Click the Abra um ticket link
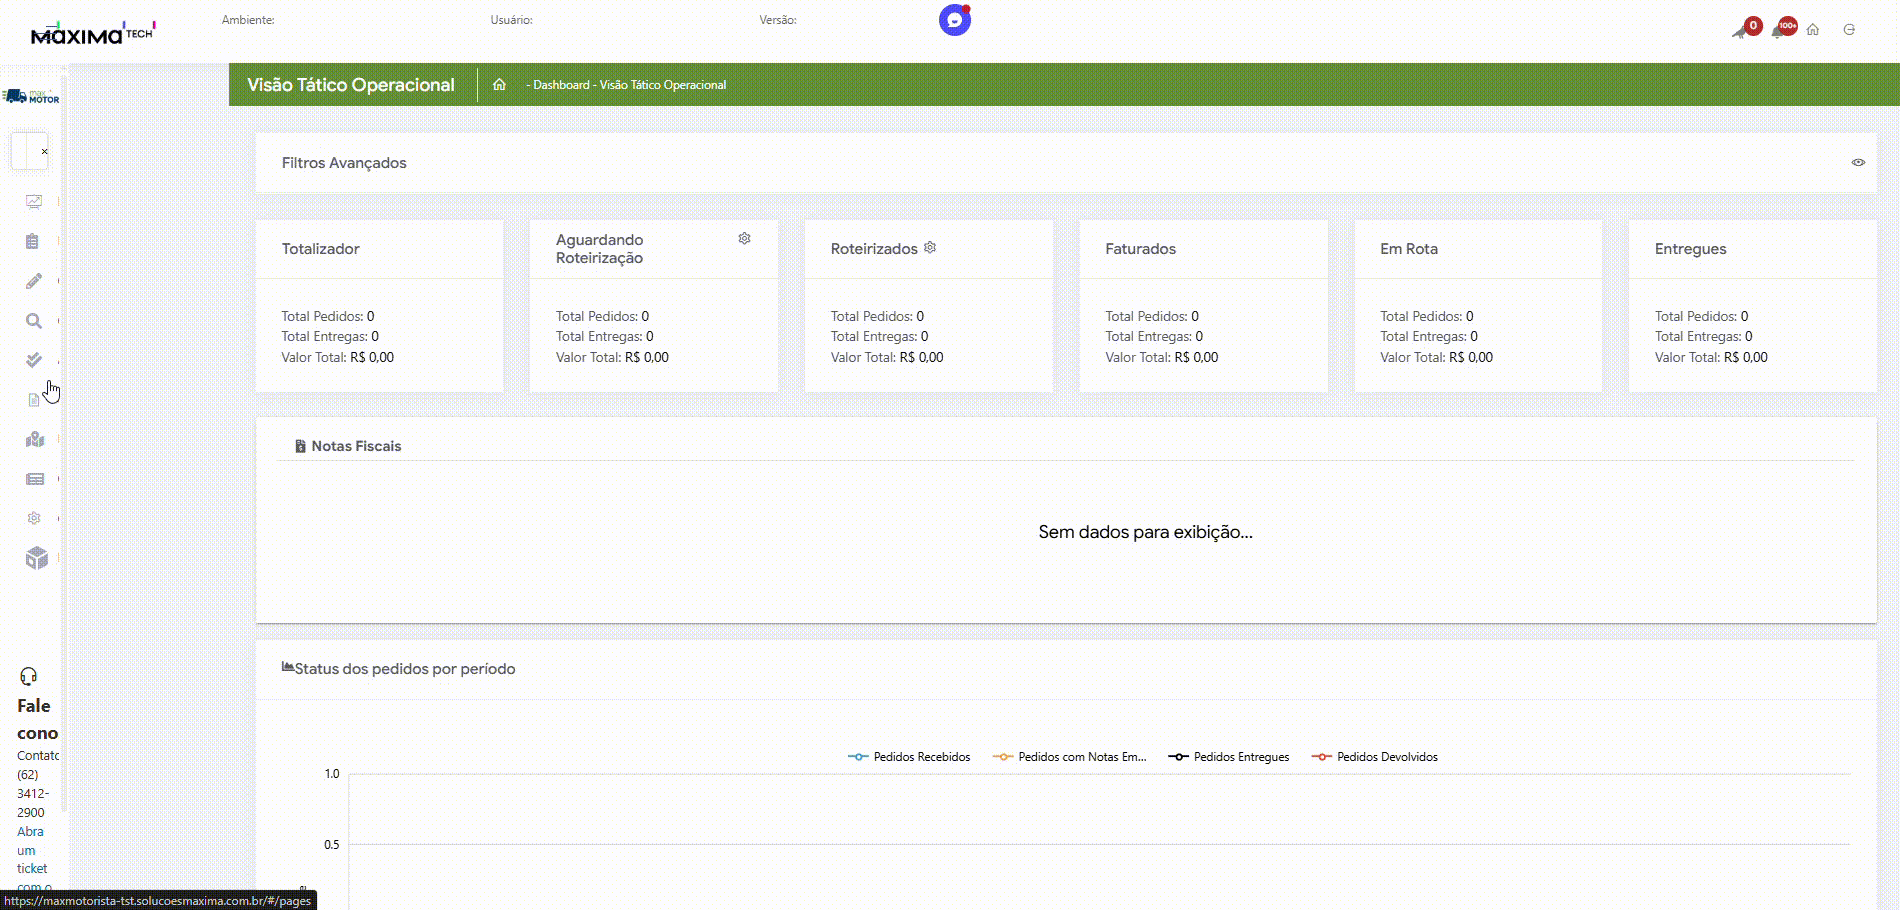 coord(31,850)
